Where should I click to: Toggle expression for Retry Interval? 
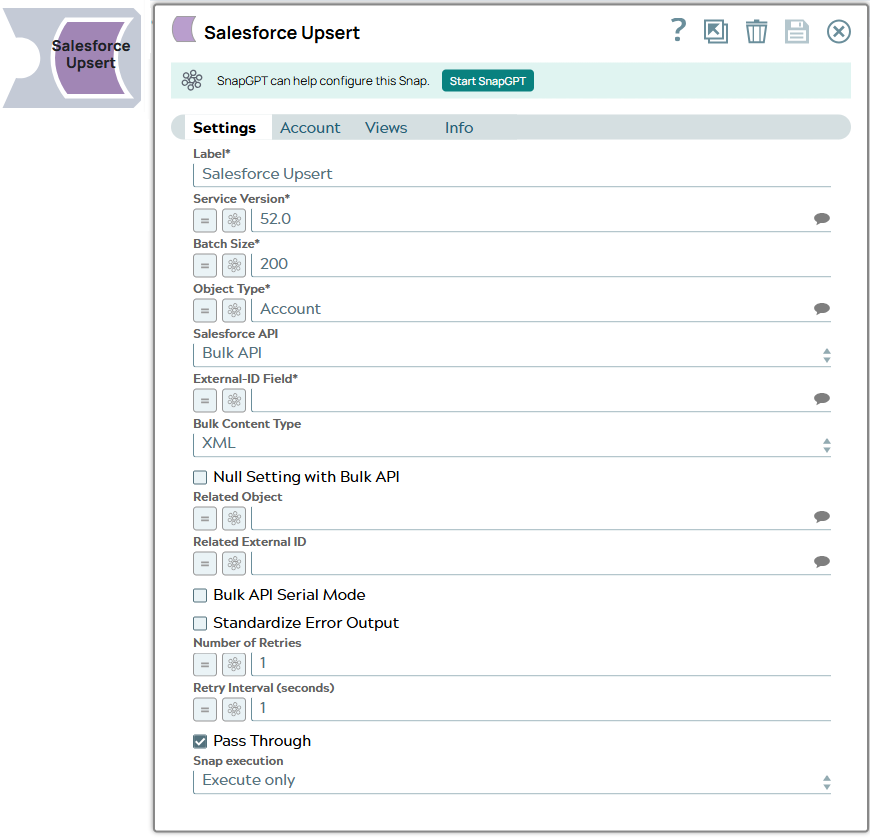coord(205,709)
